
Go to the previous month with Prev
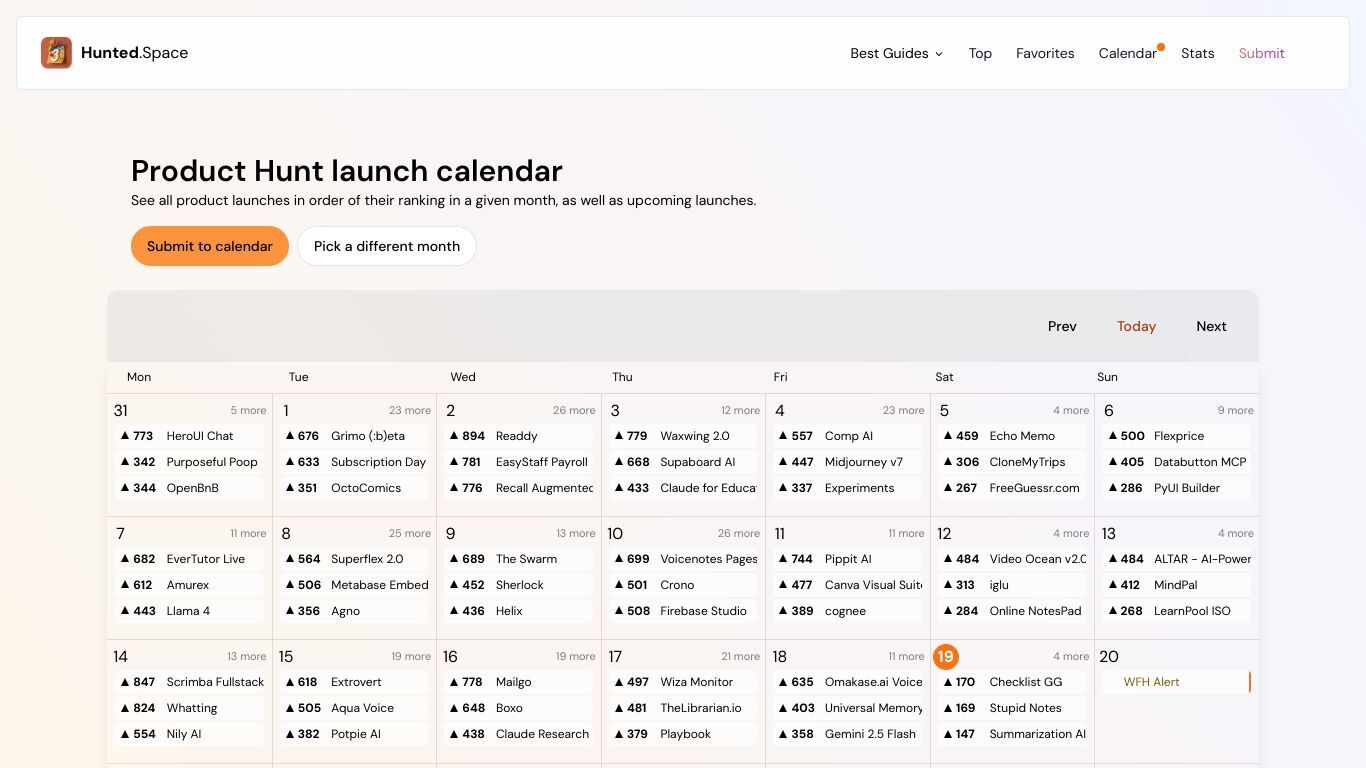pos(1062,326)
